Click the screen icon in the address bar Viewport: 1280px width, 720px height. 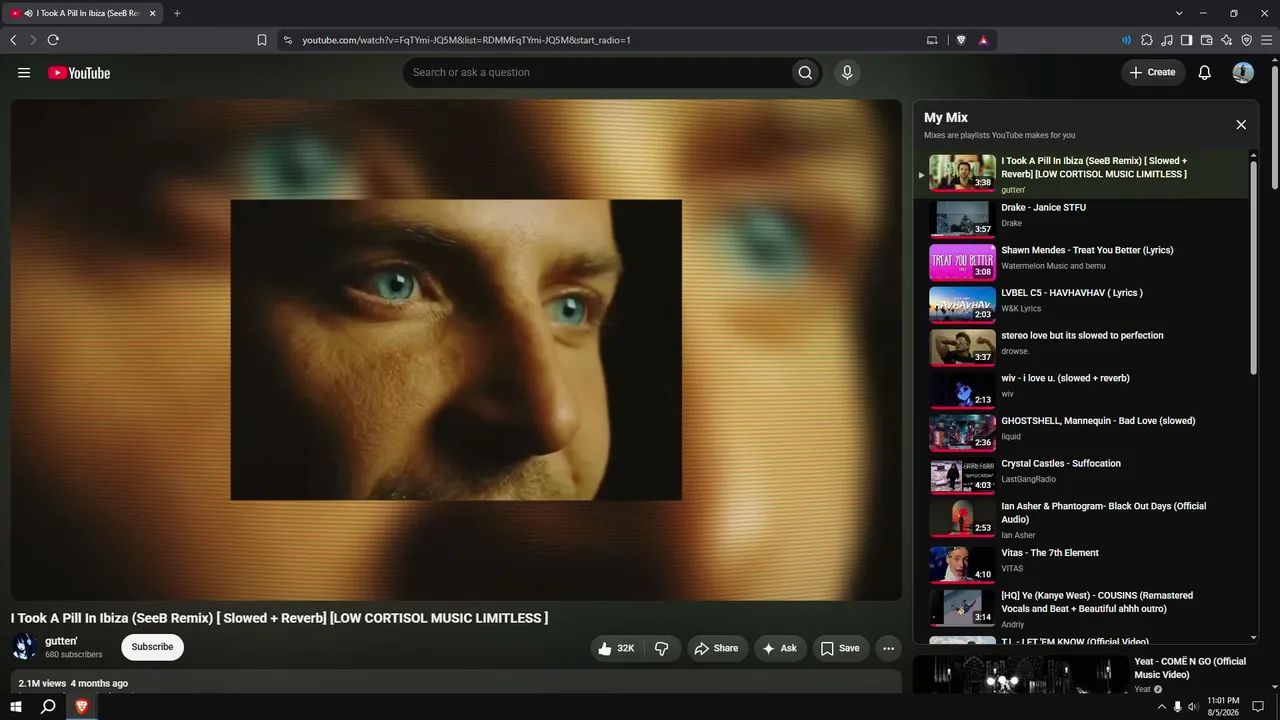click(x=932, y=40)
